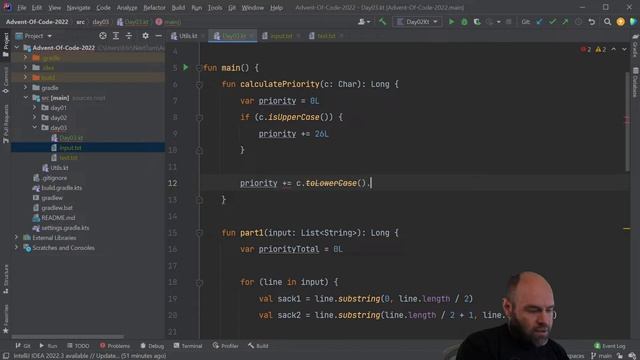Jump to next highlighted error arrow down
This screenshot has height=360, width=640.
[x=624, y=49]
